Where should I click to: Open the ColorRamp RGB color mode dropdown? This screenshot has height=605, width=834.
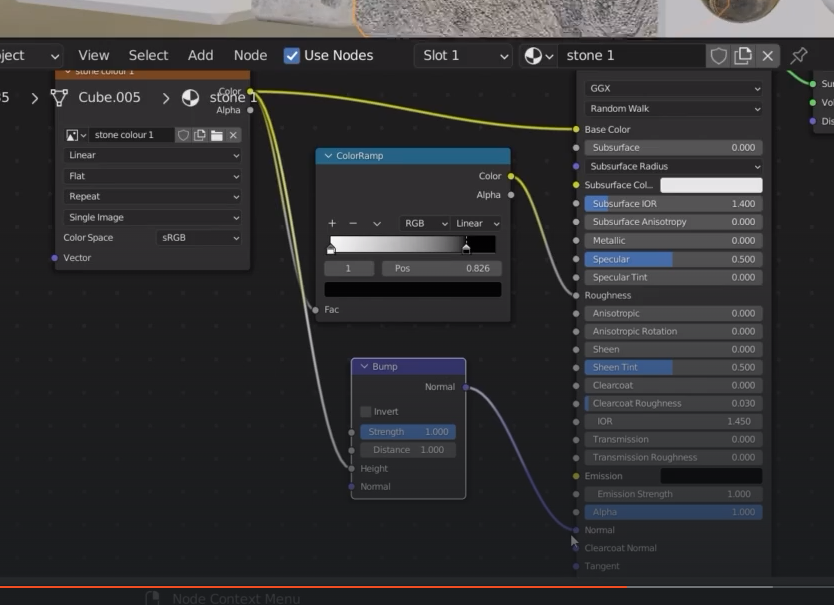(425, 223)
